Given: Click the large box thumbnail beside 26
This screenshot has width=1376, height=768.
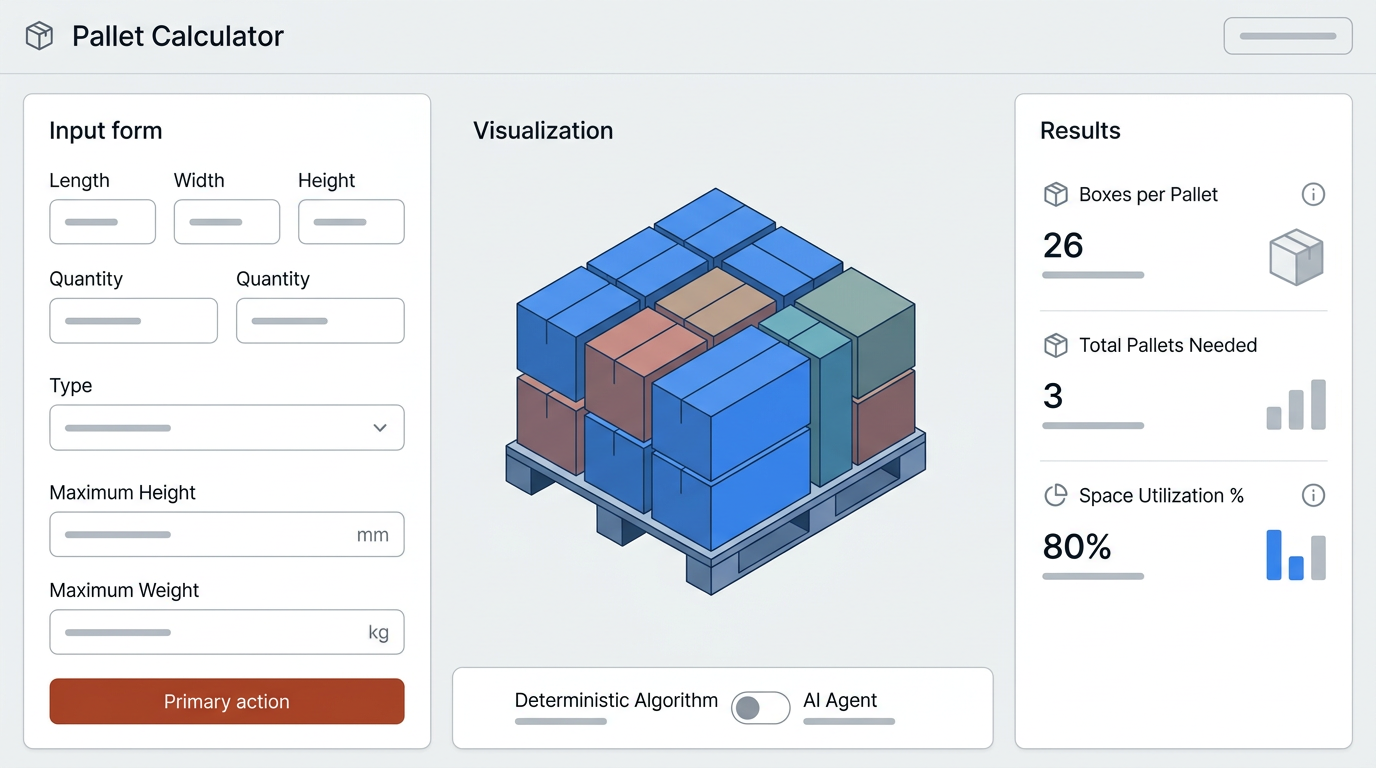Looking at the screenshot, I should pyautogui.click(x=1296, y=257).
